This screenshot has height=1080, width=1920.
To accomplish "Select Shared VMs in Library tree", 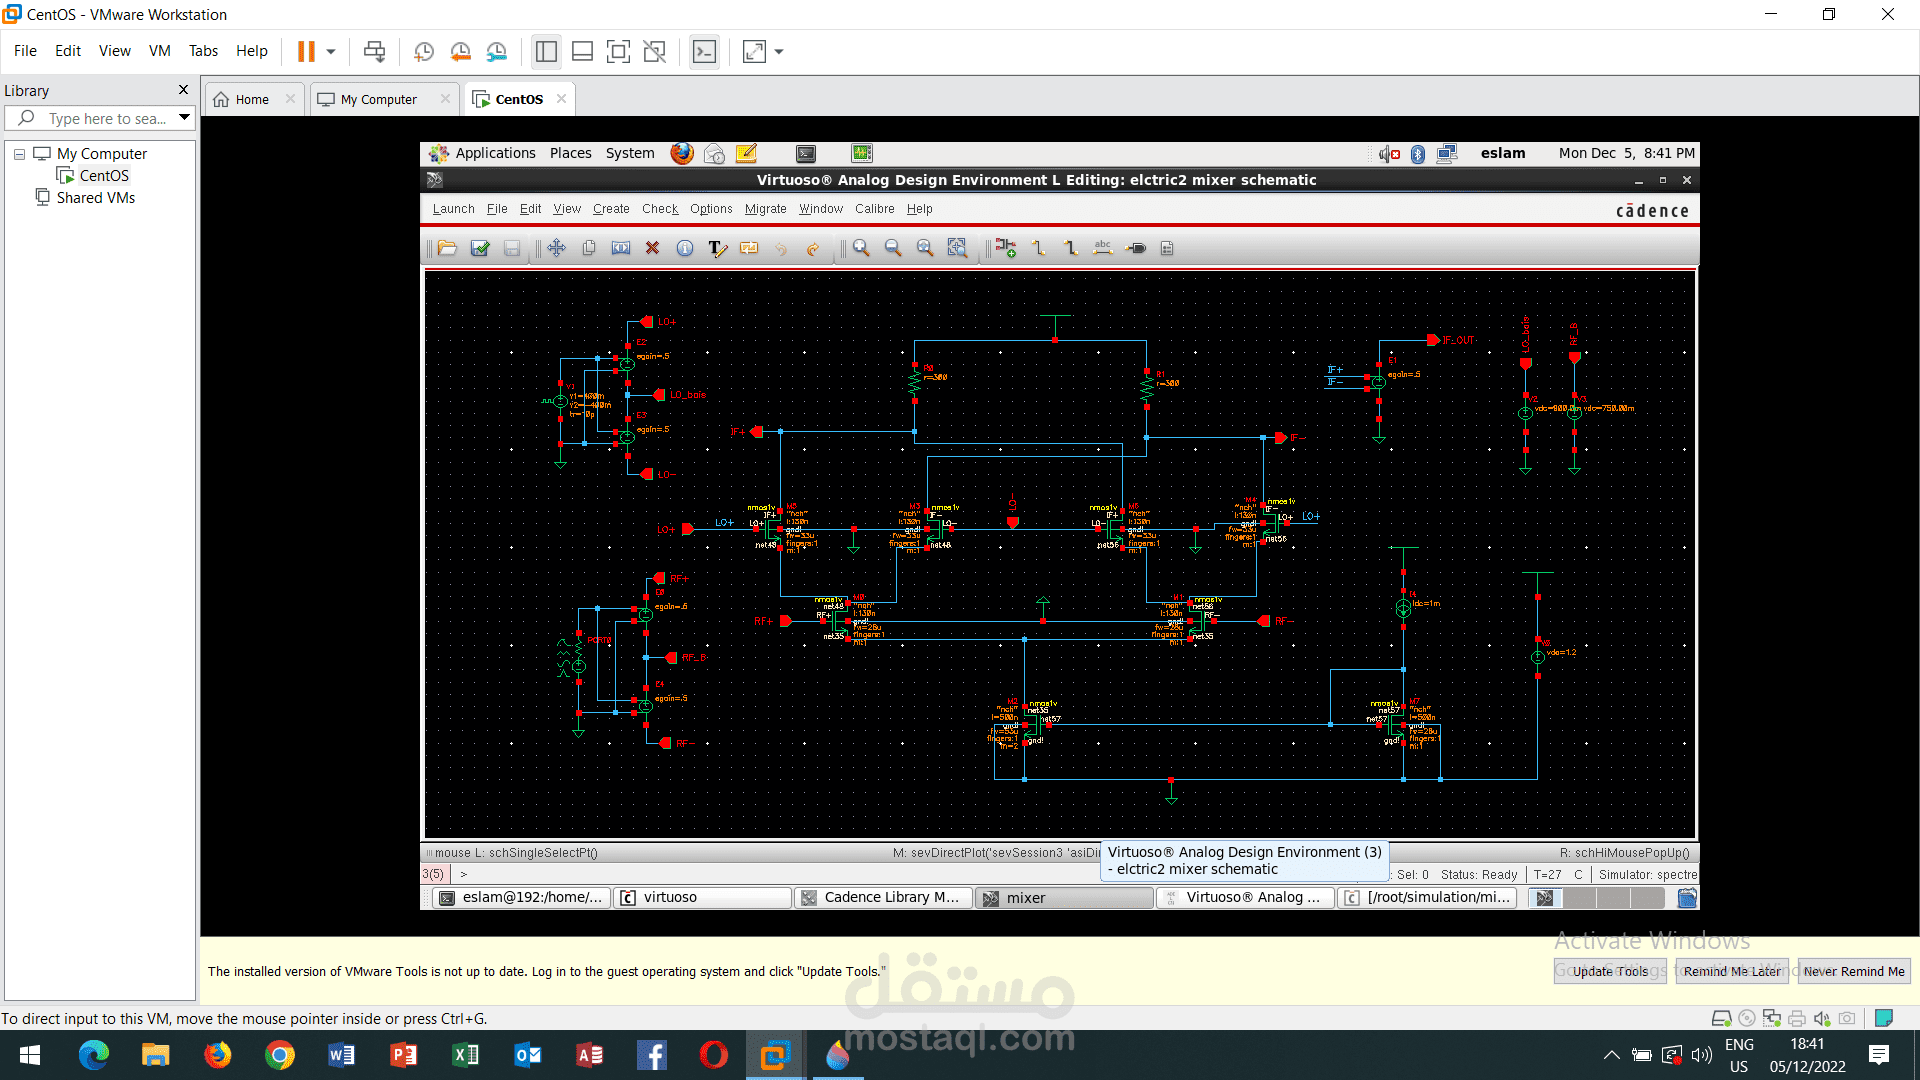I will point(96,198).
